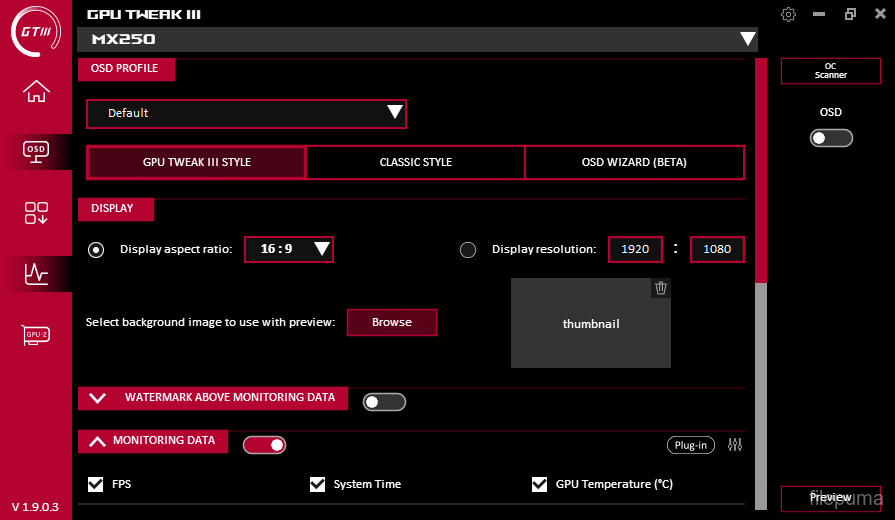
Task: Click the Browse button
Action: point(392,322)
